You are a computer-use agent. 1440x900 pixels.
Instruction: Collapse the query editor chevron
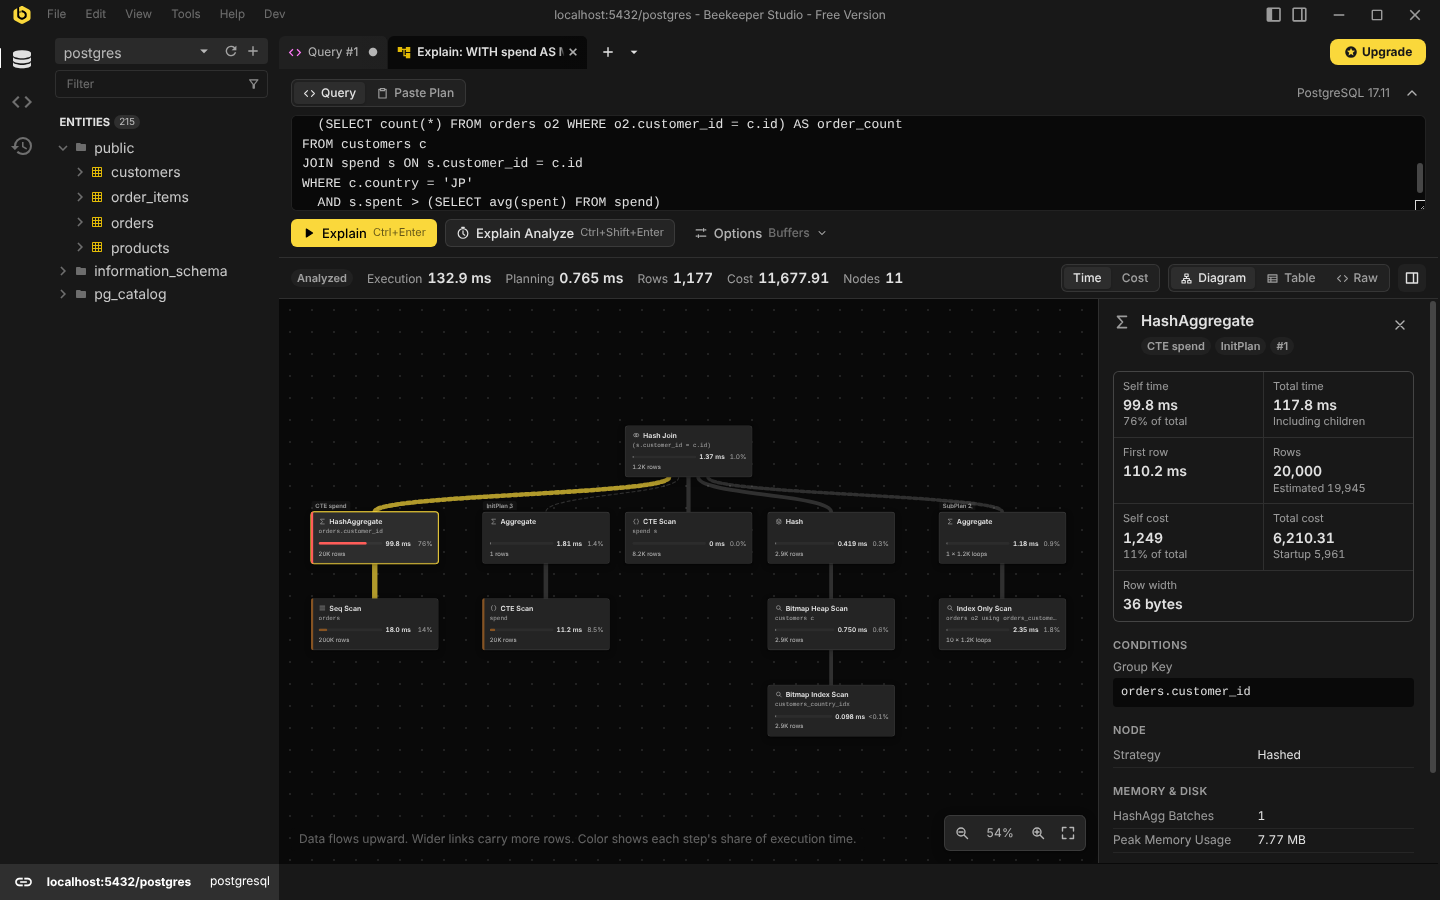[x=1412, y=93]
